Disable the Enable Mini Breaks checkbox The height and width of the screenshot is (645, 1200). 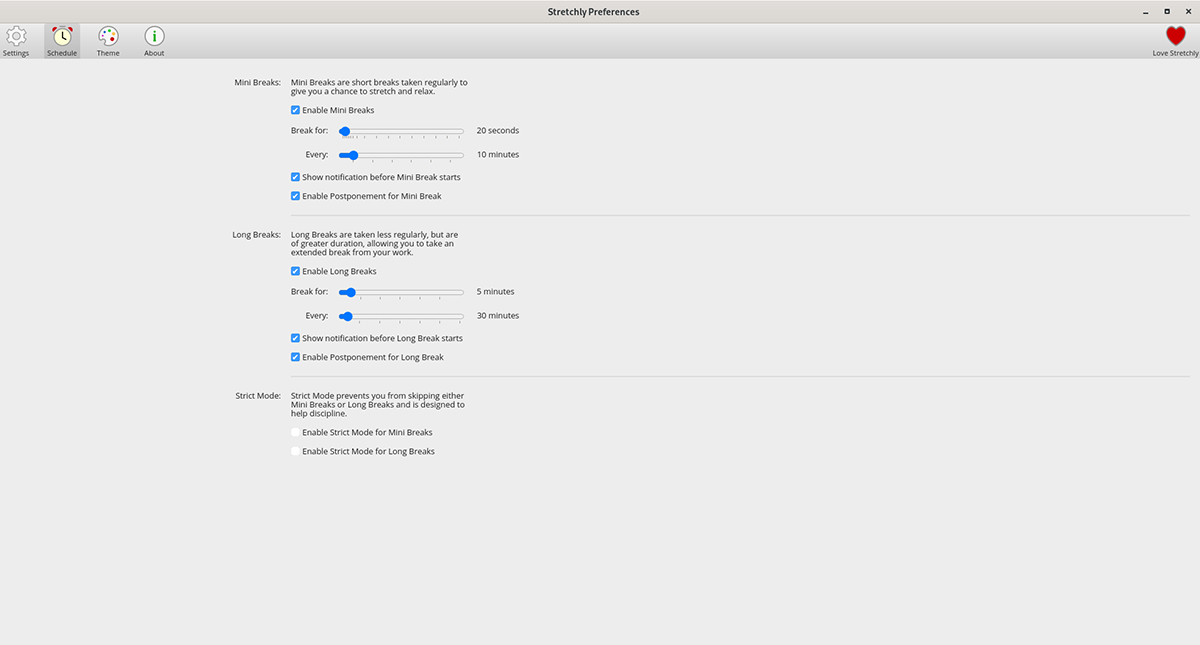point(295,110)
